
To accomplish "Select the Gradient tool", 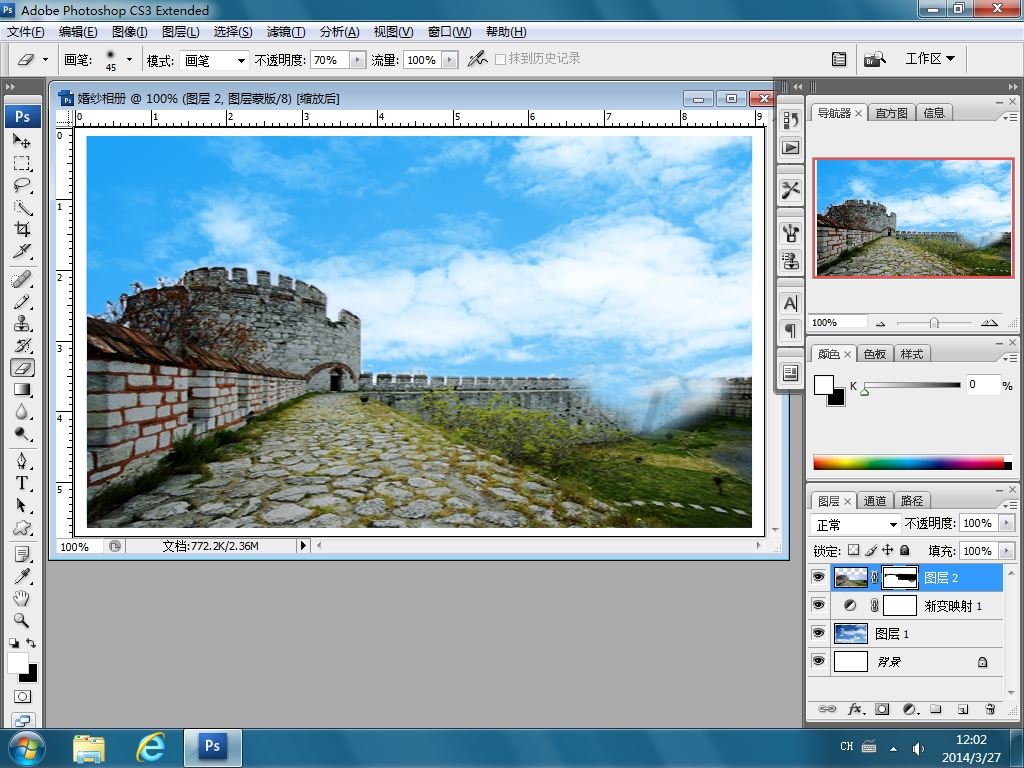I will coord(22,390).
